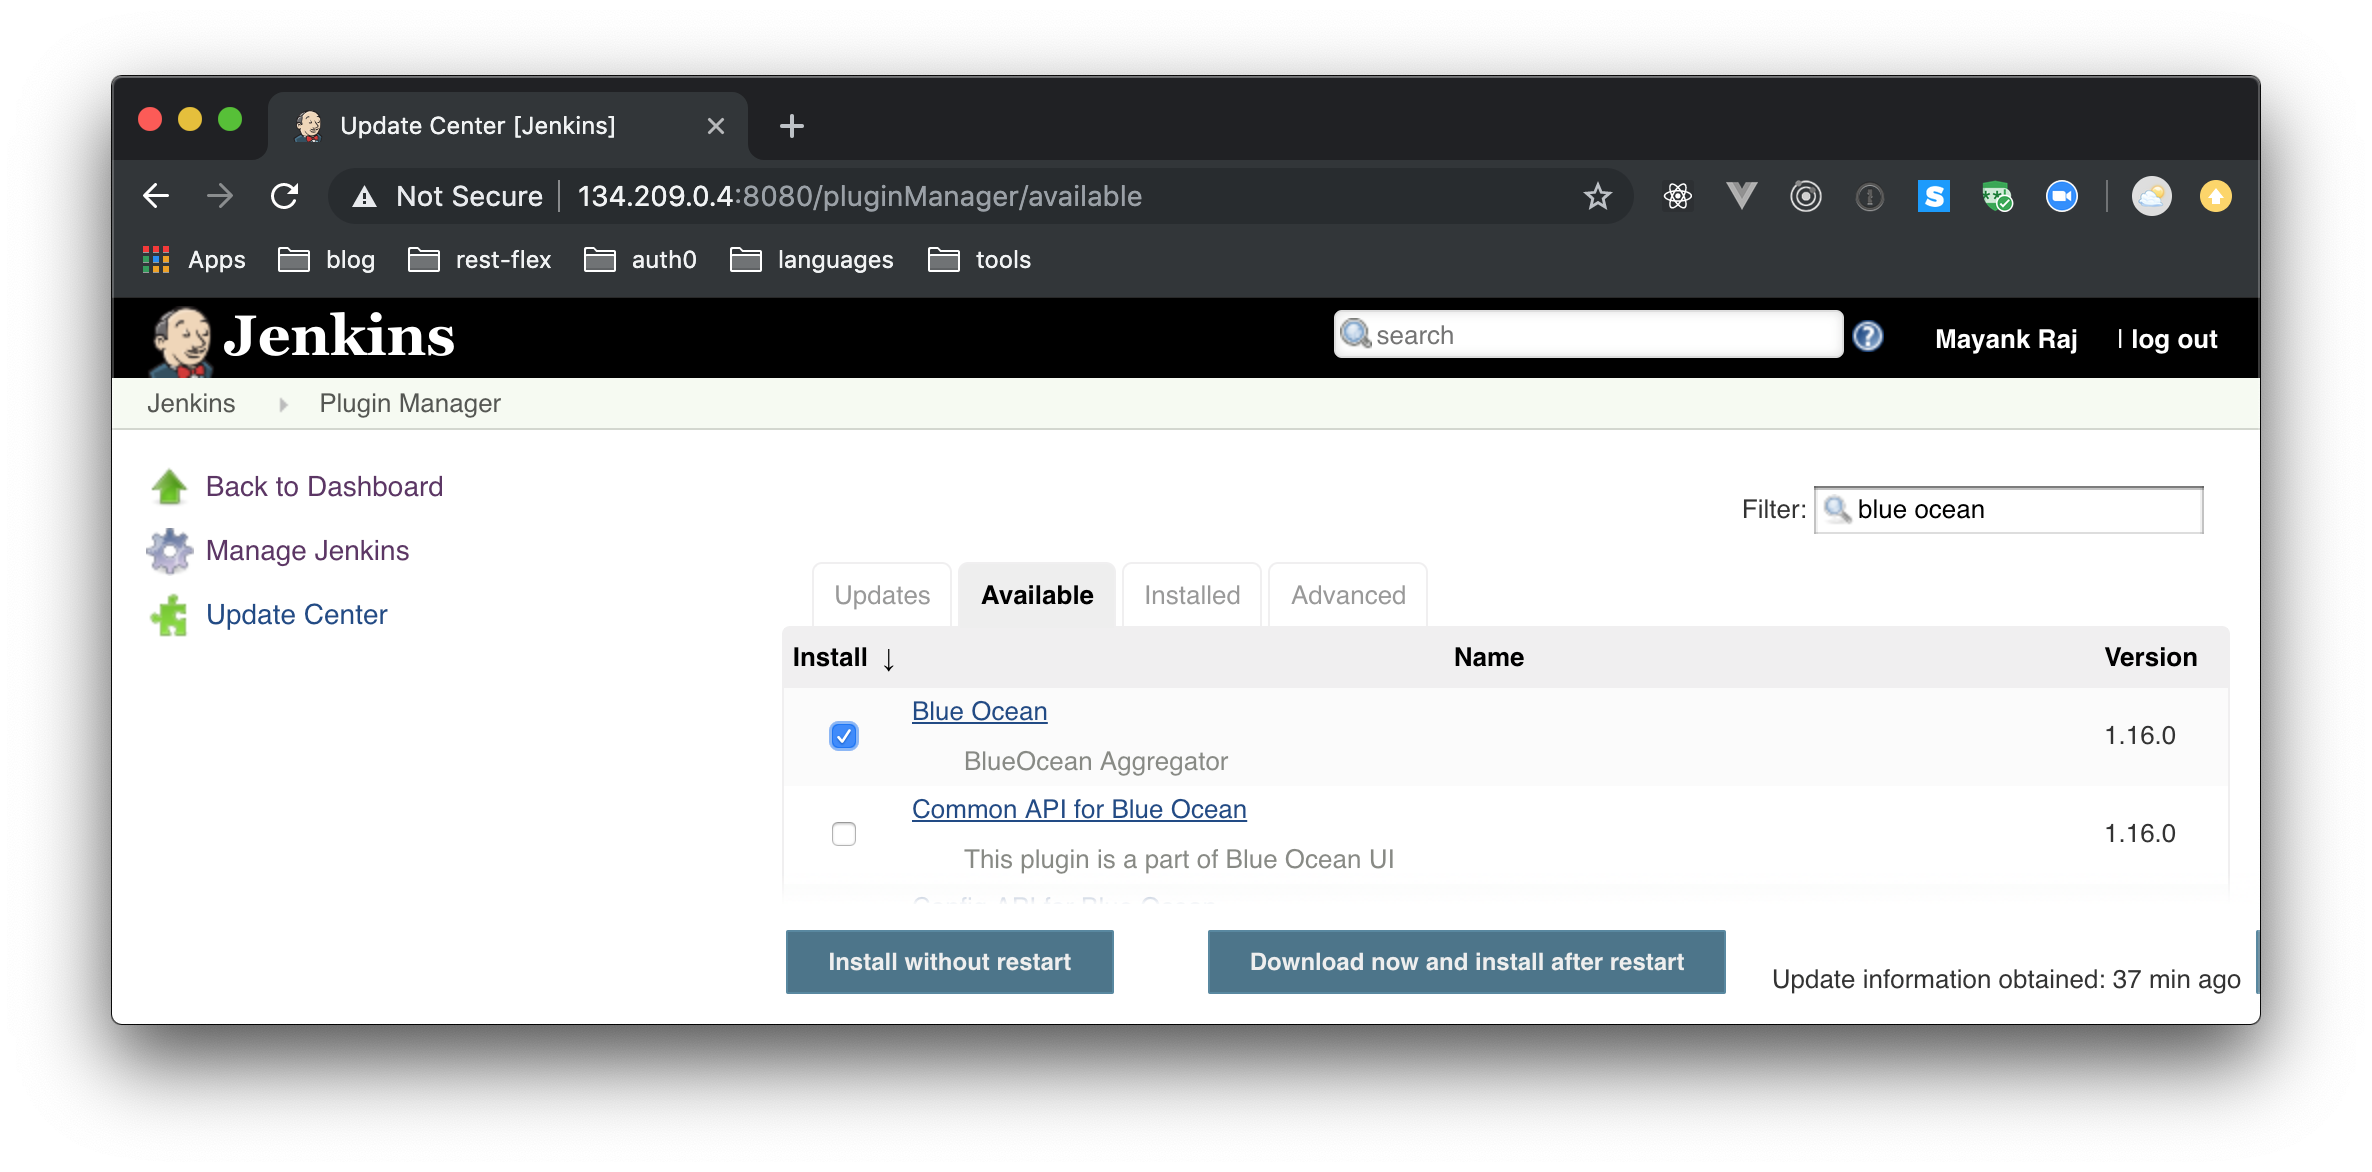This screenshot has height=1172, width=2372.
Task: Uncheck the Blue Ocean plugin checkbox
Action: click(843, 736)
